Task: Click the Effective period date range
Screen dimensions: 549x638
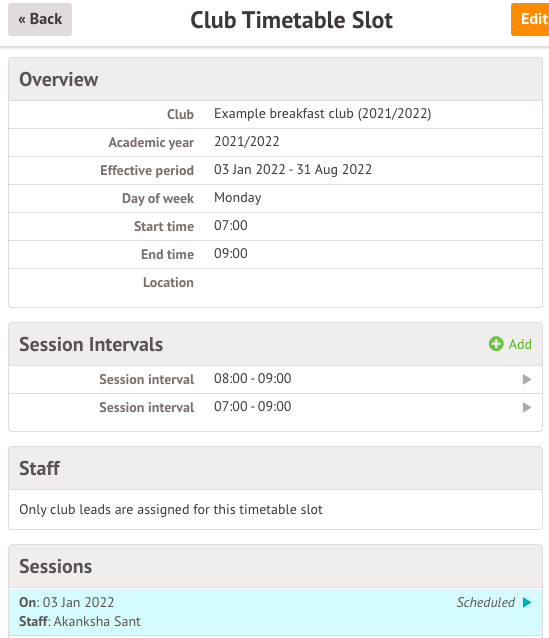Action: pos(293,169)
